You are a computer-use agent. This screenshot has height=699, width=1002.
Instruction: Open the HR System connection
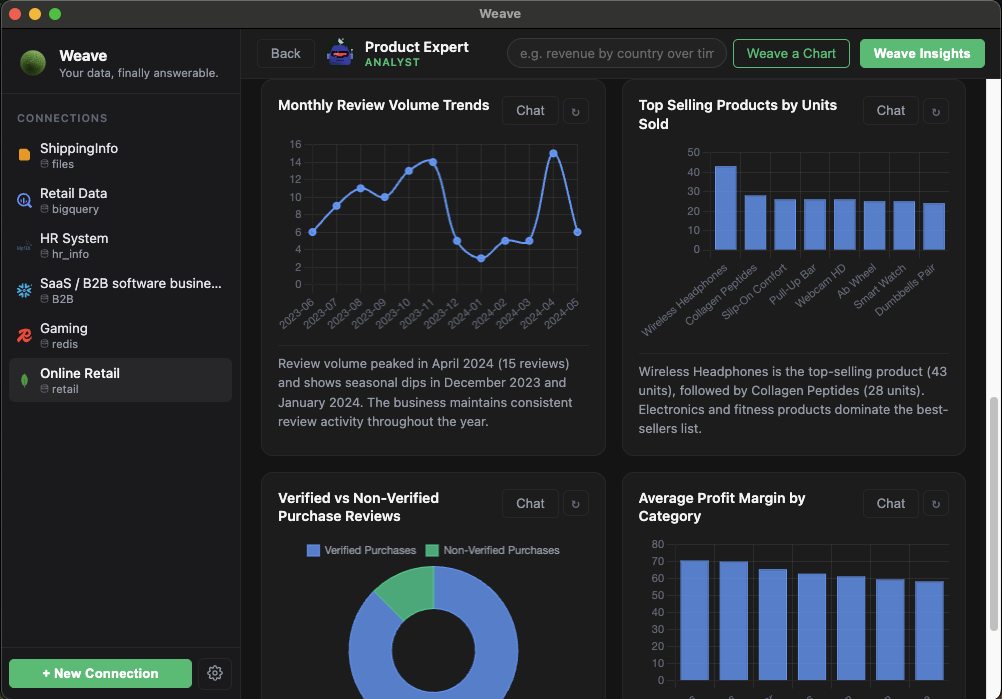[x=120, y=245]
